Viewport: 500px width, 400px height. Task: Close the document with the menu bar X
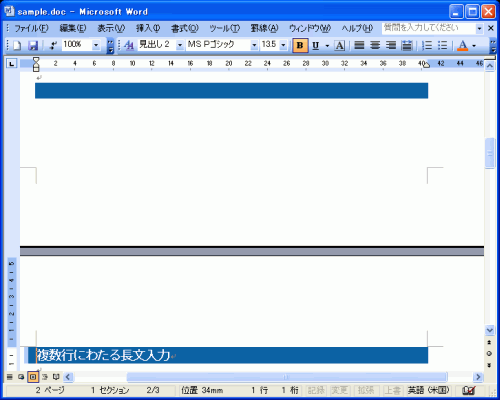coord(491,28)
